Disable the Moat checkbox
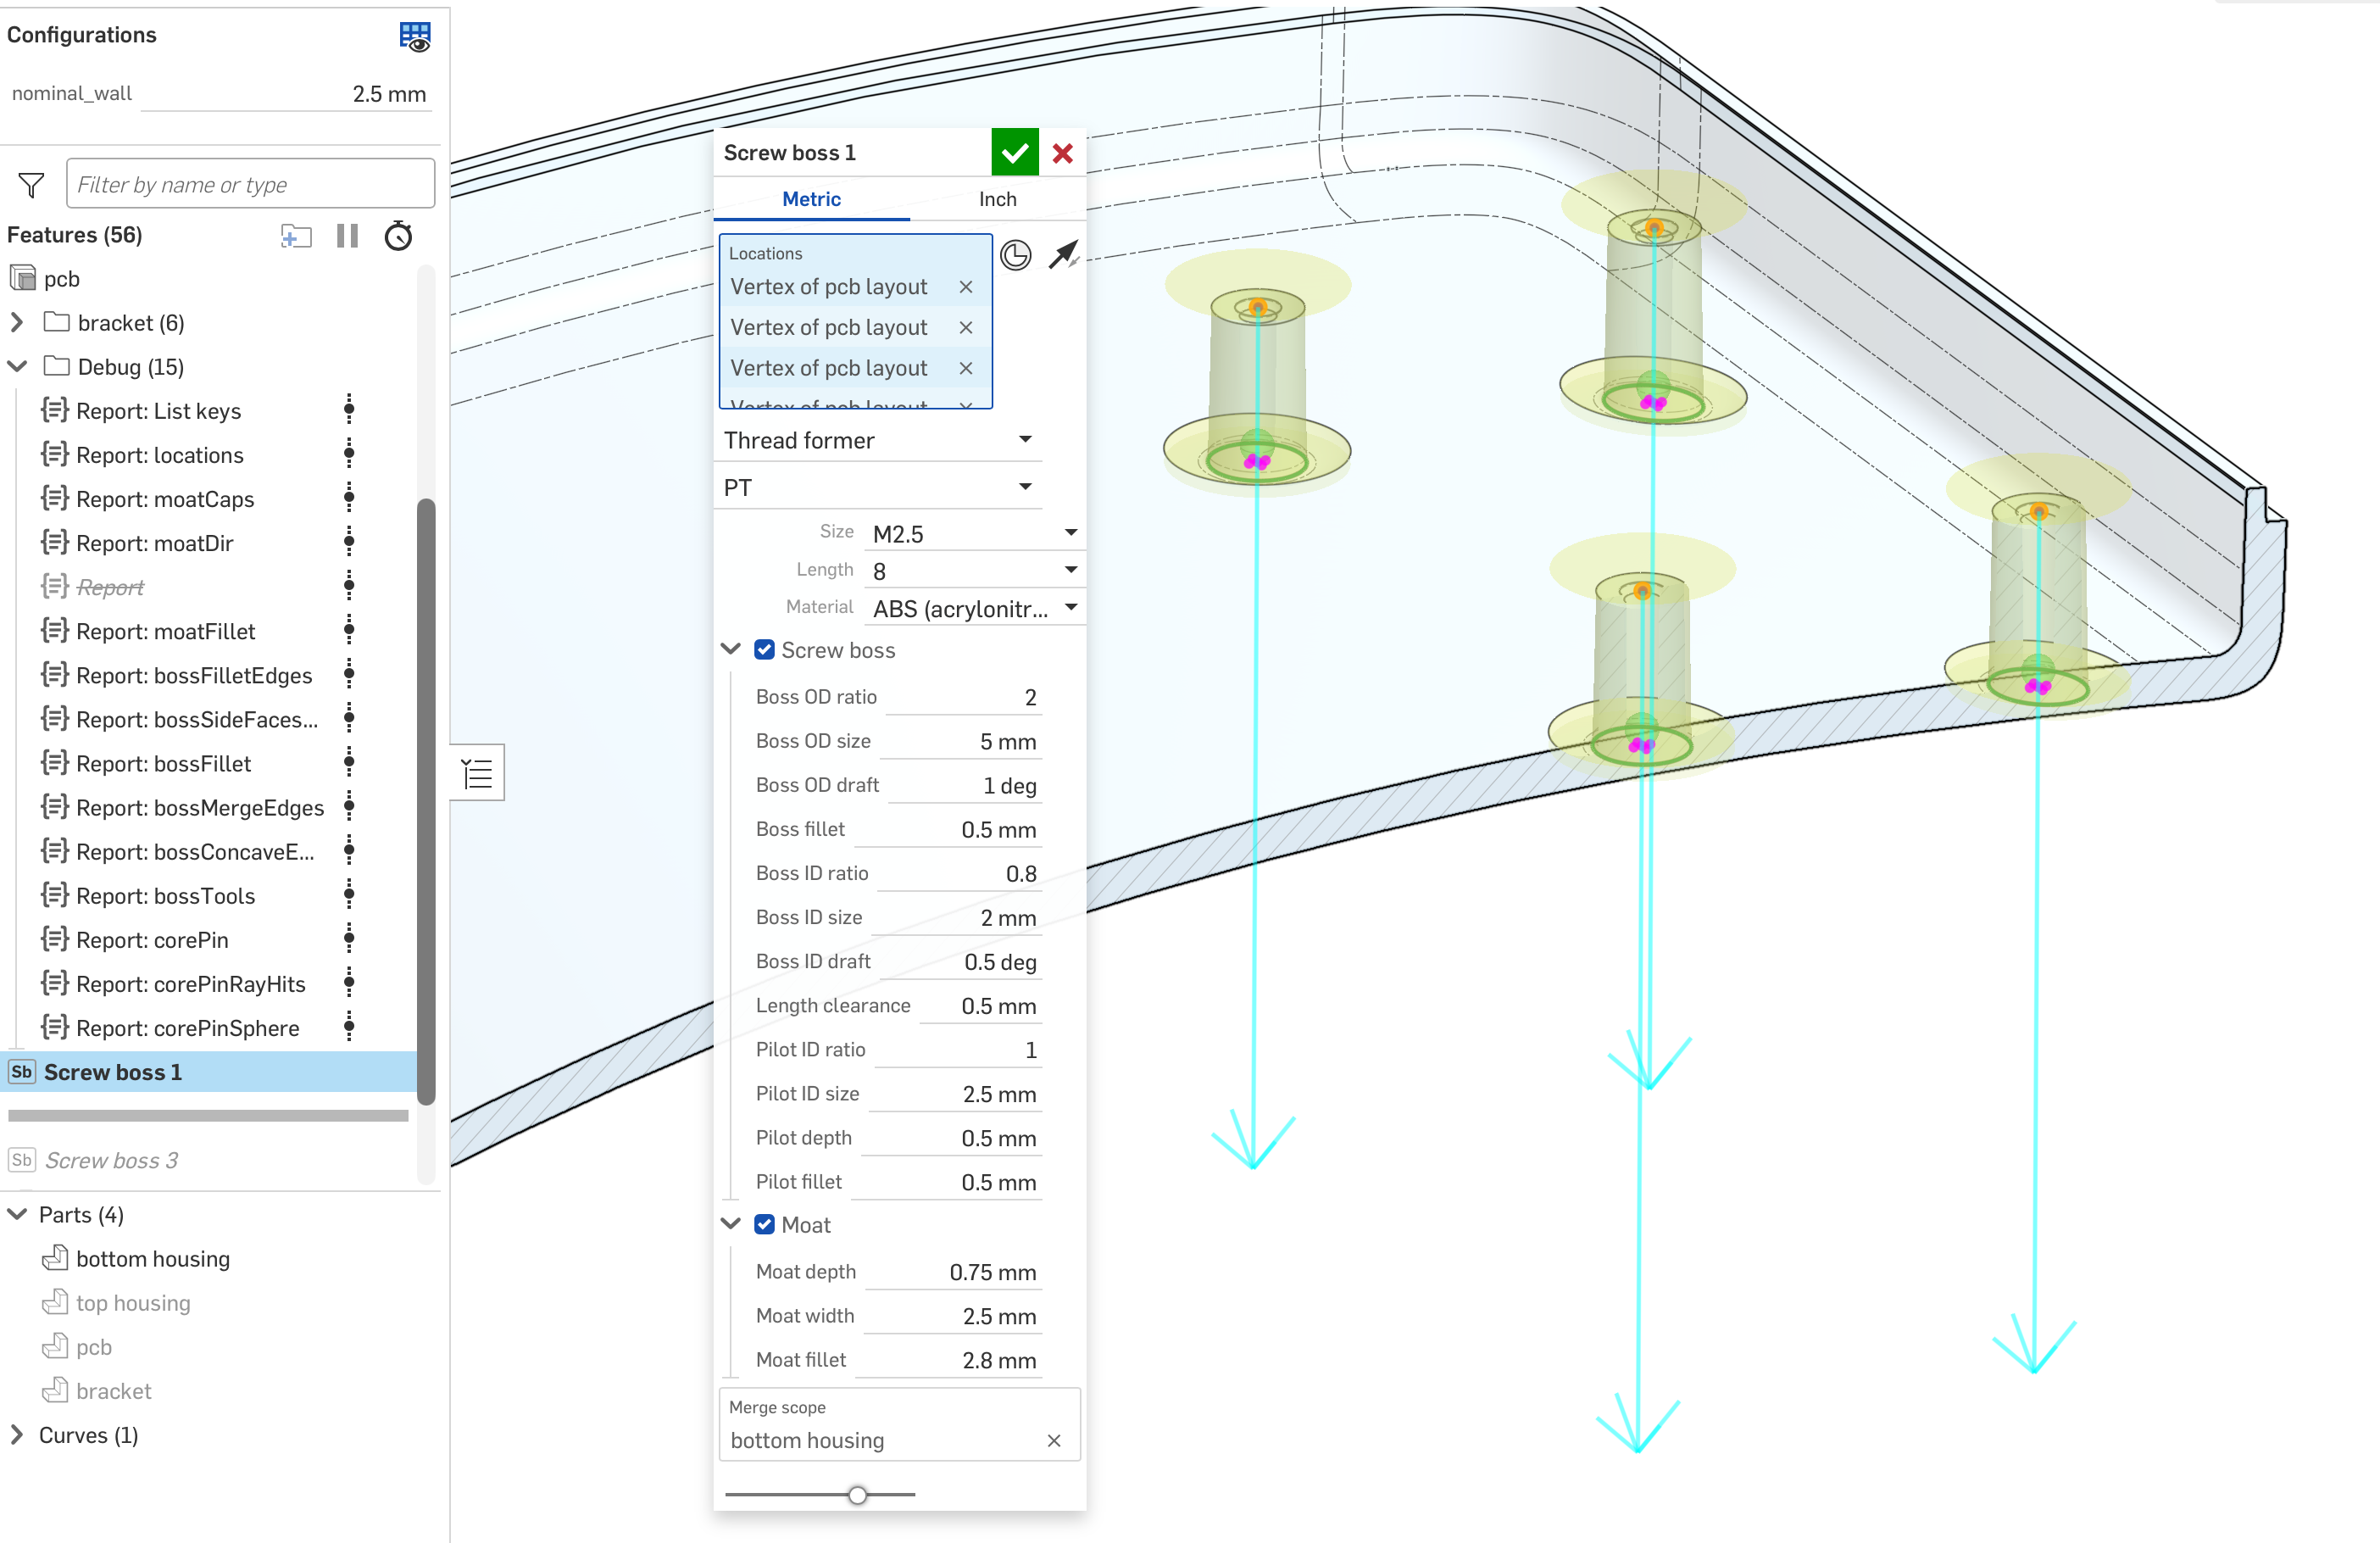Screen dimensions: 2380x1543 coord(764,1225)
